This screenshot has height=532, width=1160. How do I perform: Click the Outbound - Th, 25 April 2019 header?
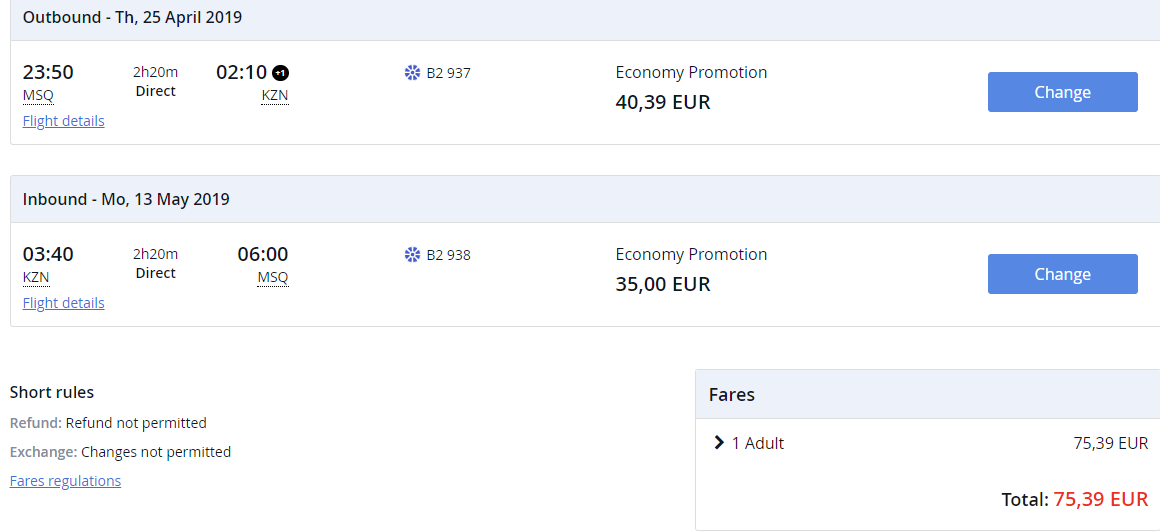click(x=132, y=18)
